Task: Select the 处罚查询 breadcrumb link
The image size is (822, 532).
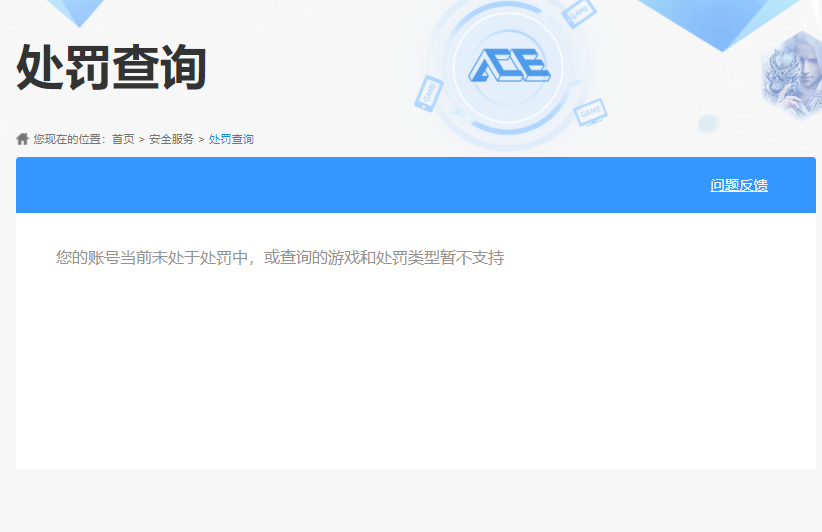Action: (x=231, y=139)
